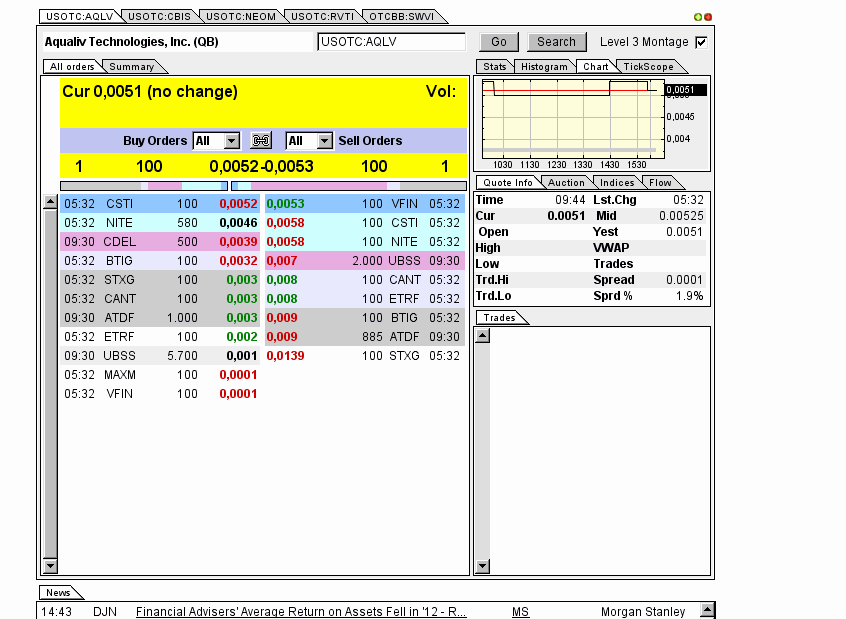Open the Summary tab
Viewport: 846px width, 619px height.
[132, 67]
